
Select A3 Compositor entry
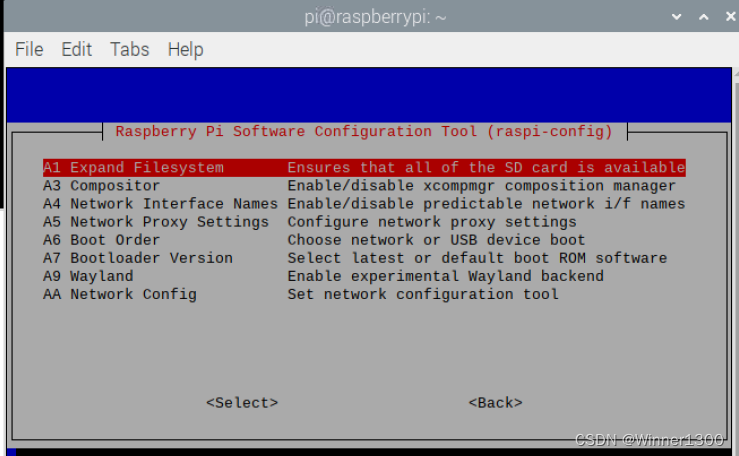[x=364, y=186]
